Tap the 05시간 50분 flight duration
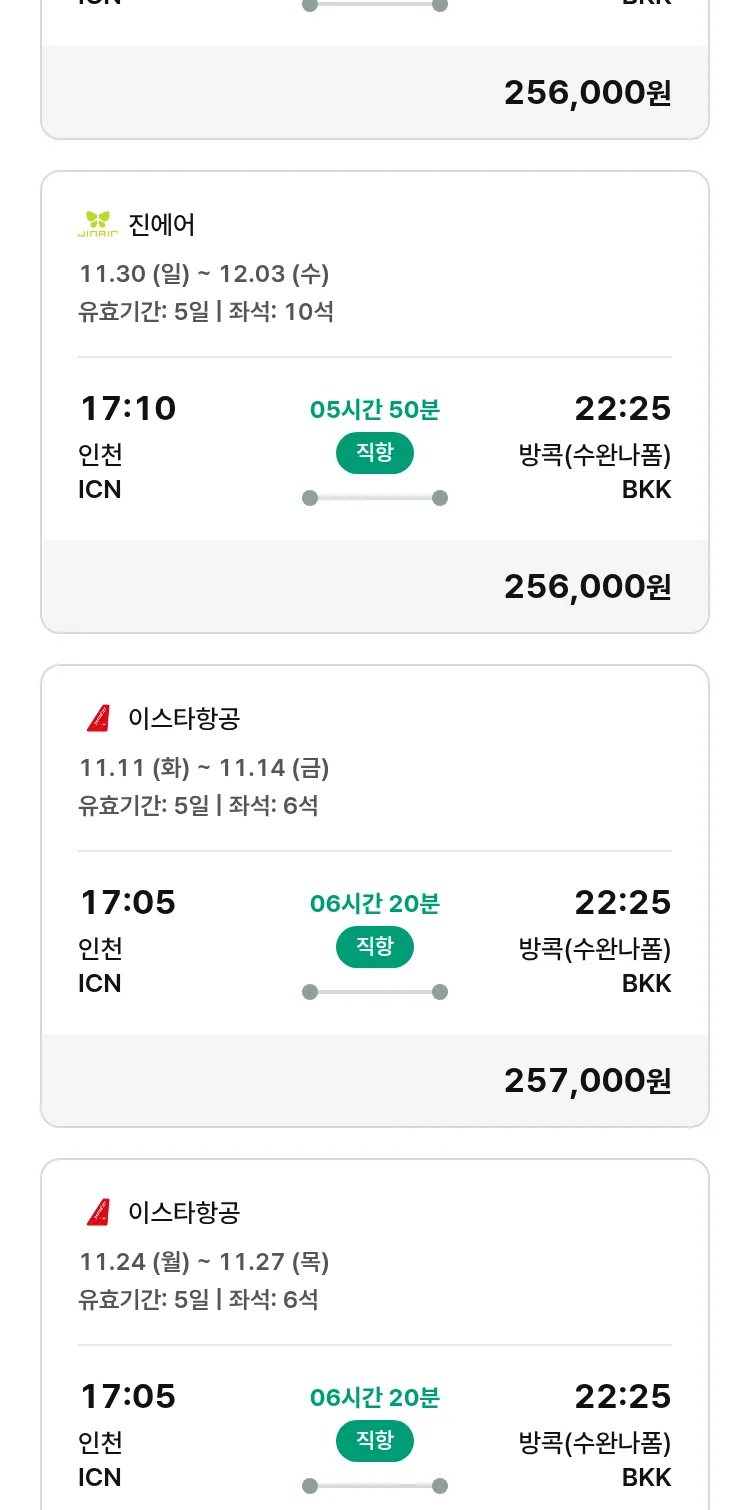The width and height of the screenshot is (750, 1510). [x=375, y=409]
